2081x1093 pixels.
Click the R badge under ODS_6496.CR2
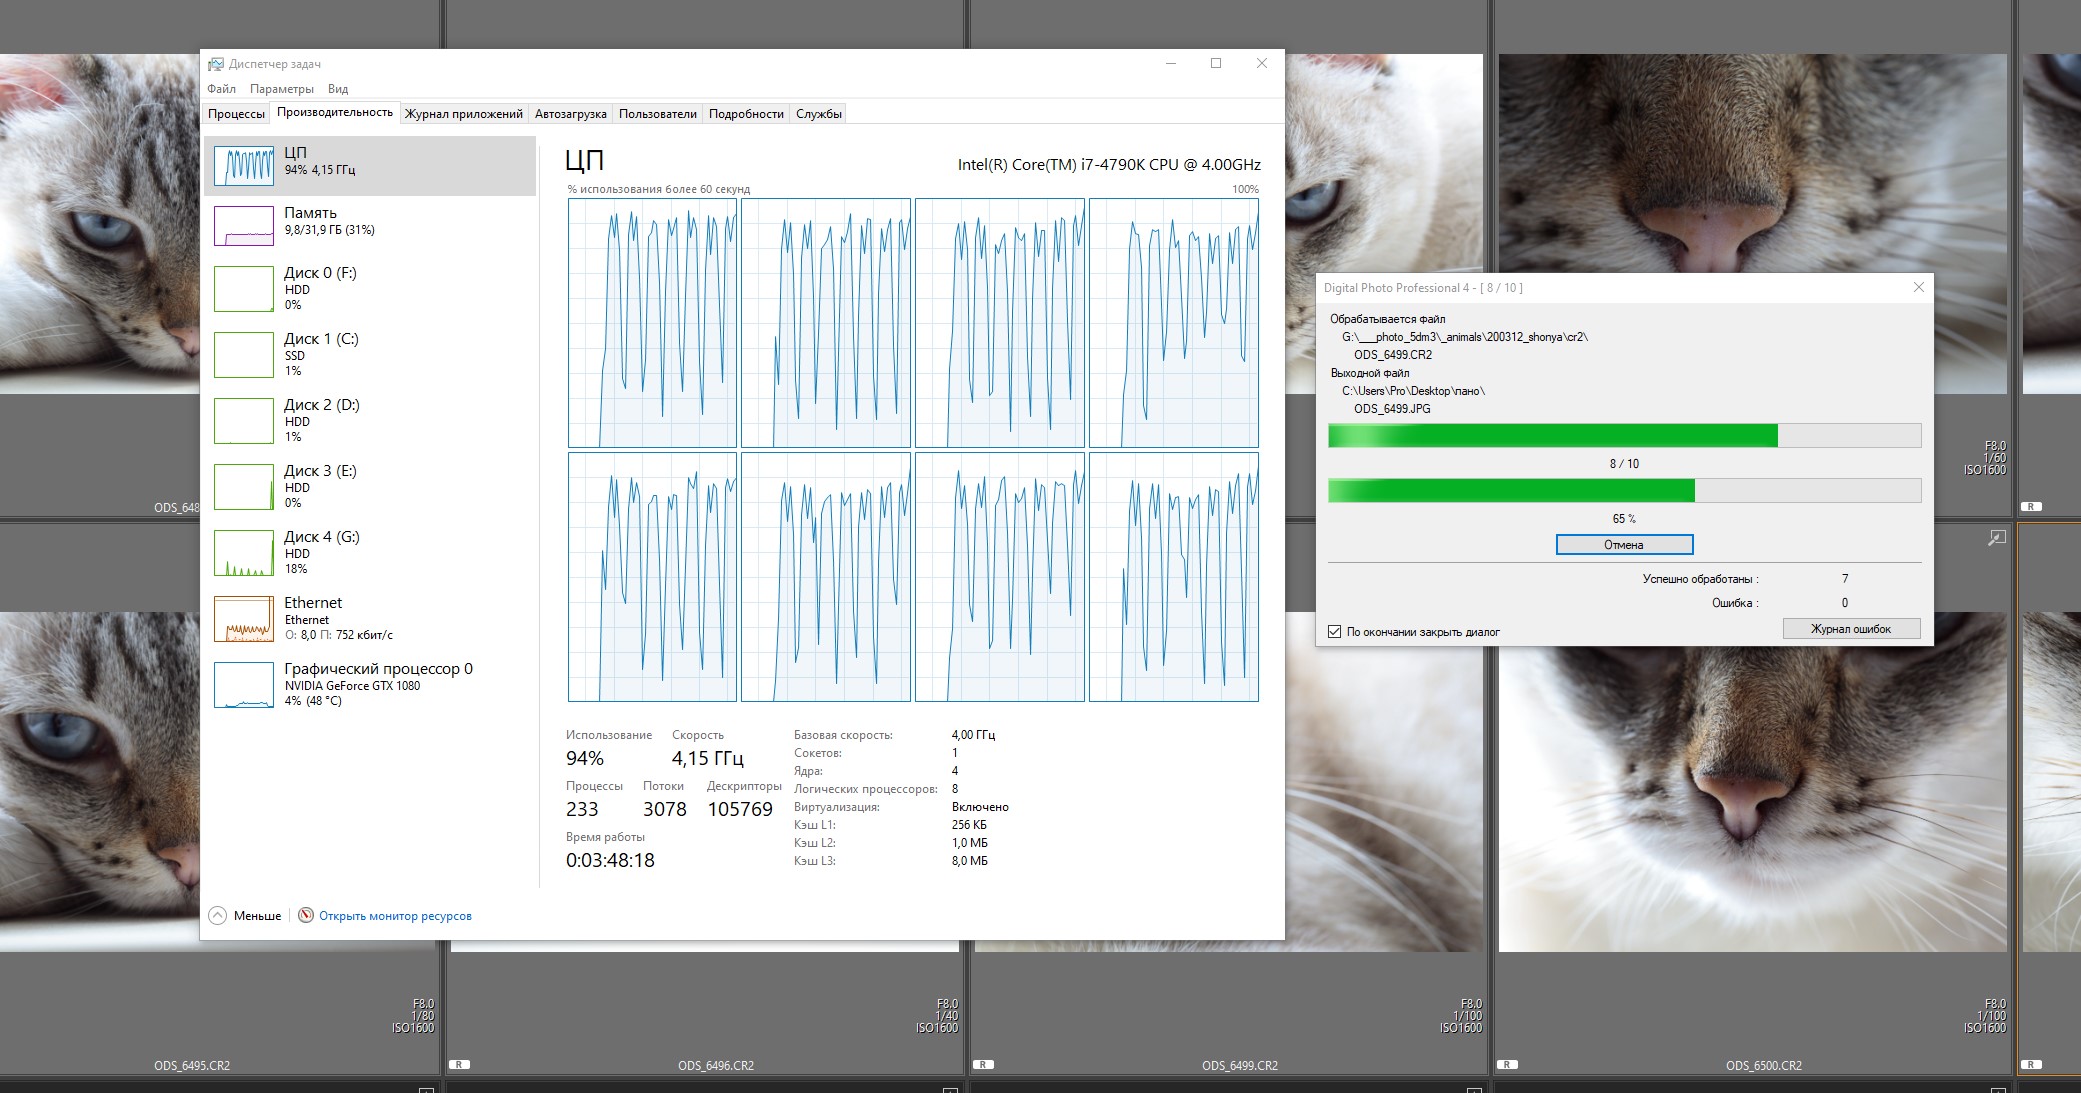click(459, 1065)
